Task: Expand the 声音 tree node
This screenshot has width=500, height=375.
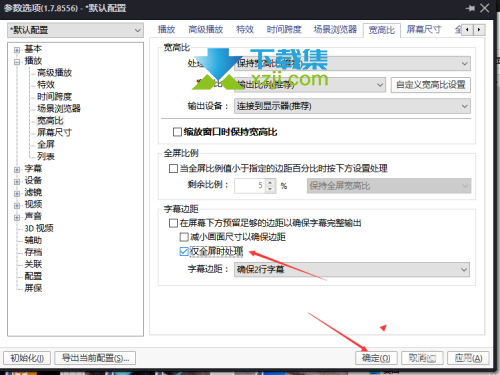Action: click(x=17, y=218)
